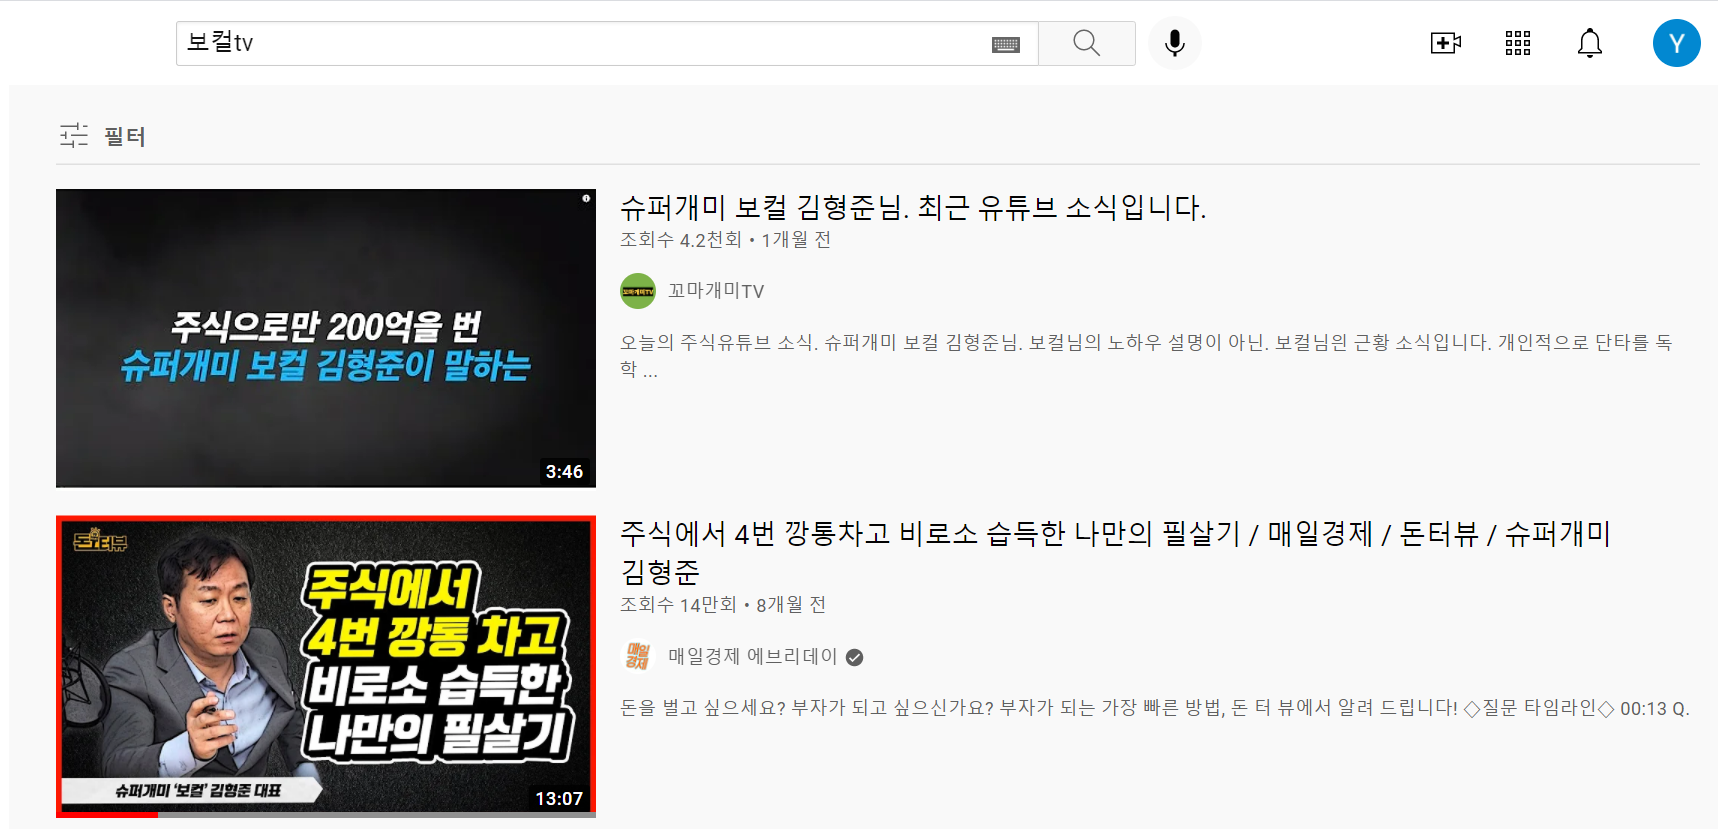Click the 13:07 duration video thumbnail
Screen dimensions: 1718x829
pos(326,666)
